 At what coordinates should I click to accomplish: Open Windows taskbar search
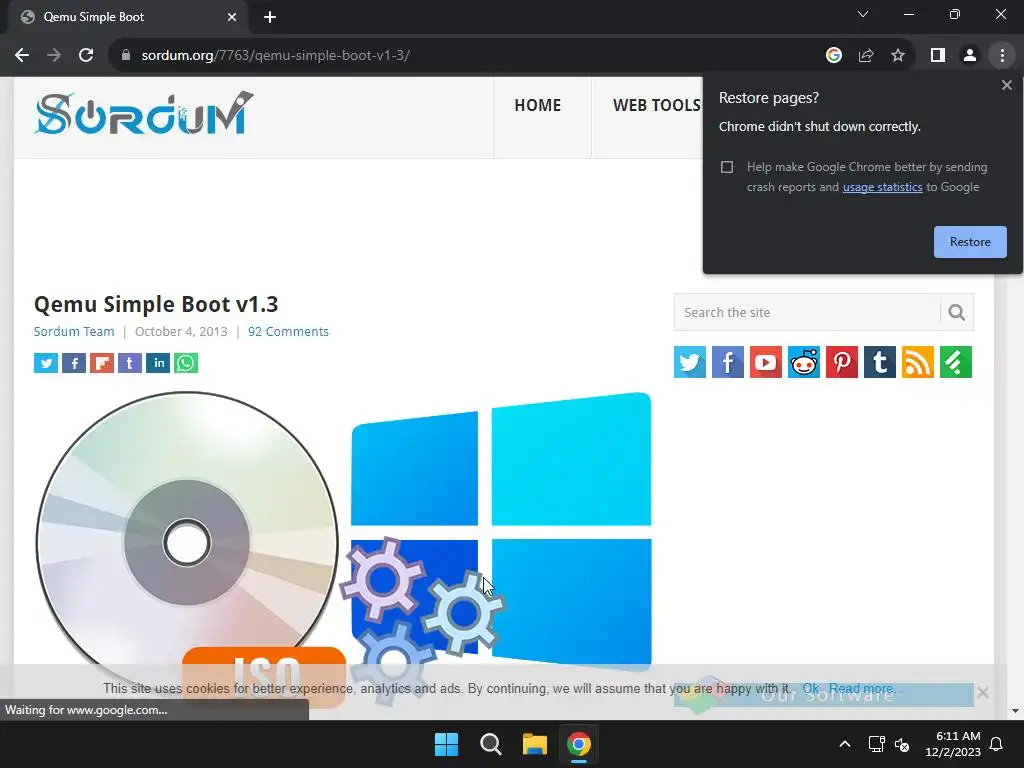click(x=490, y=744)
